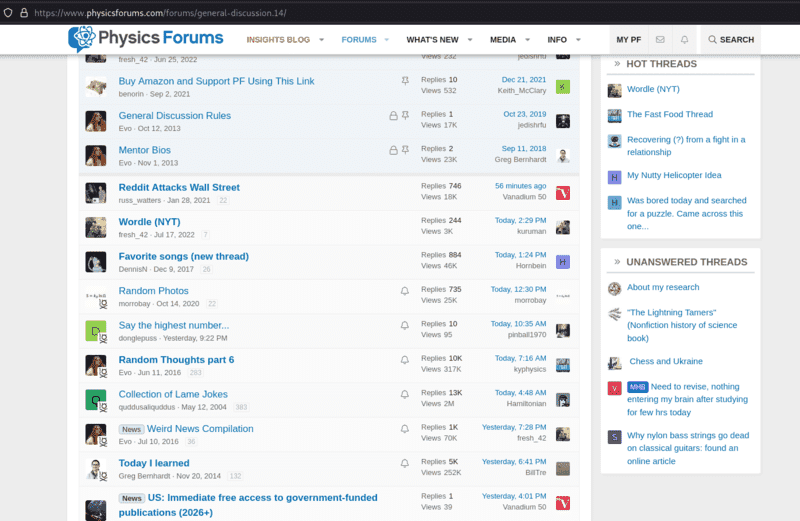Open The Fast Food Thread in Hot Threads
Viewport: 800px width, 521px height.
(x=669, y=115)
